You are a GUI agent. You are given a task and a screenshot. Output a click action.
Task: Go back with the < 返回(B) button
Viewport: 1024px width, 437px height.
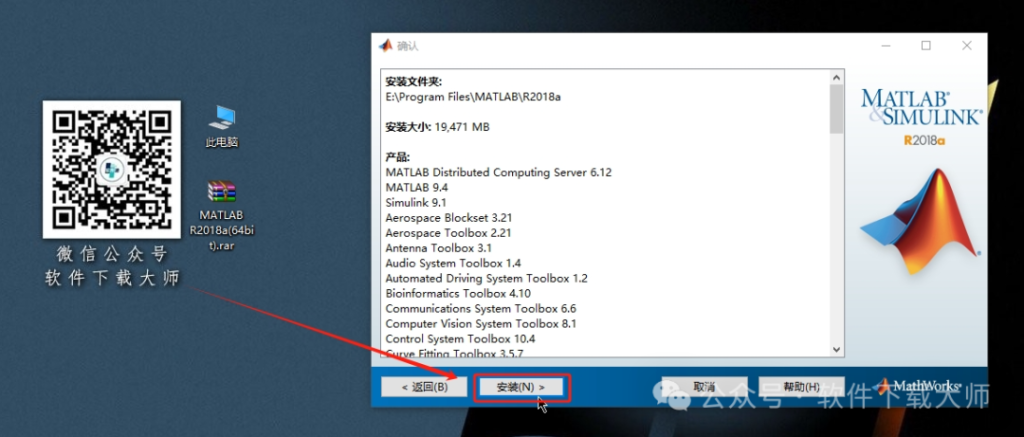point(424,387)
